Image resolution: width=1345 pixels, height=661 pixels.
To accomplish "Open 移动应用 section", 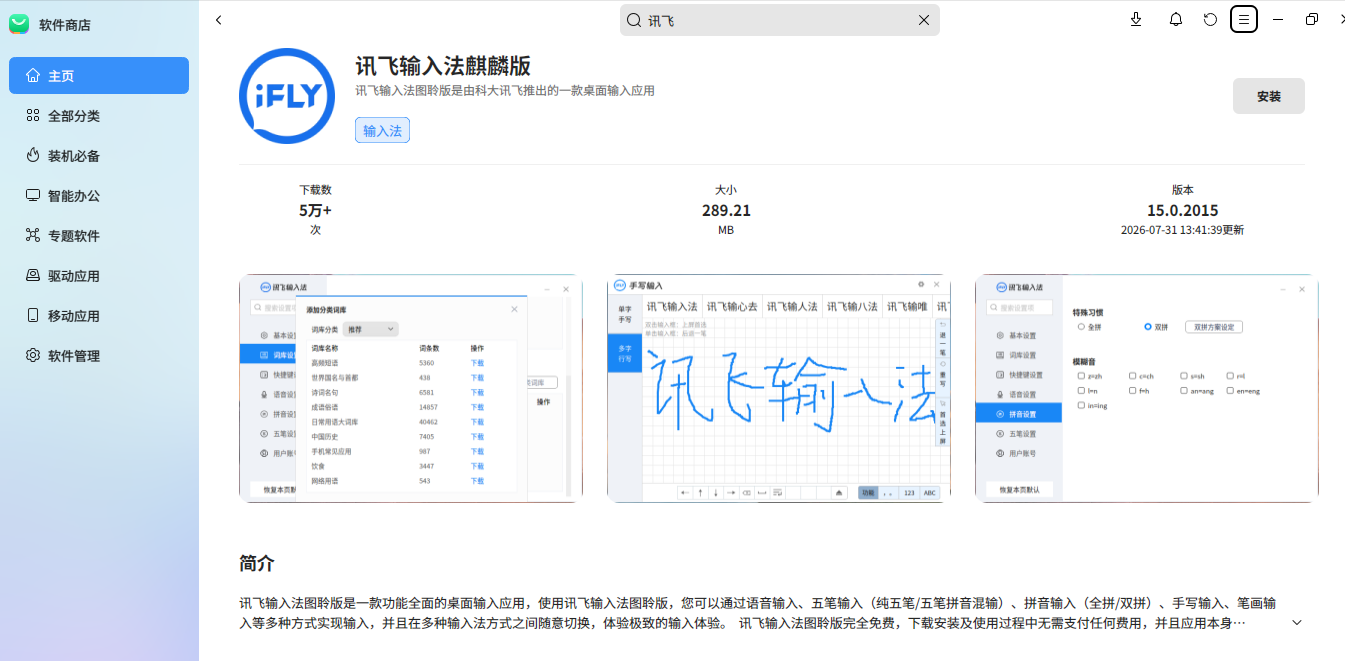I will pos(99,316).
